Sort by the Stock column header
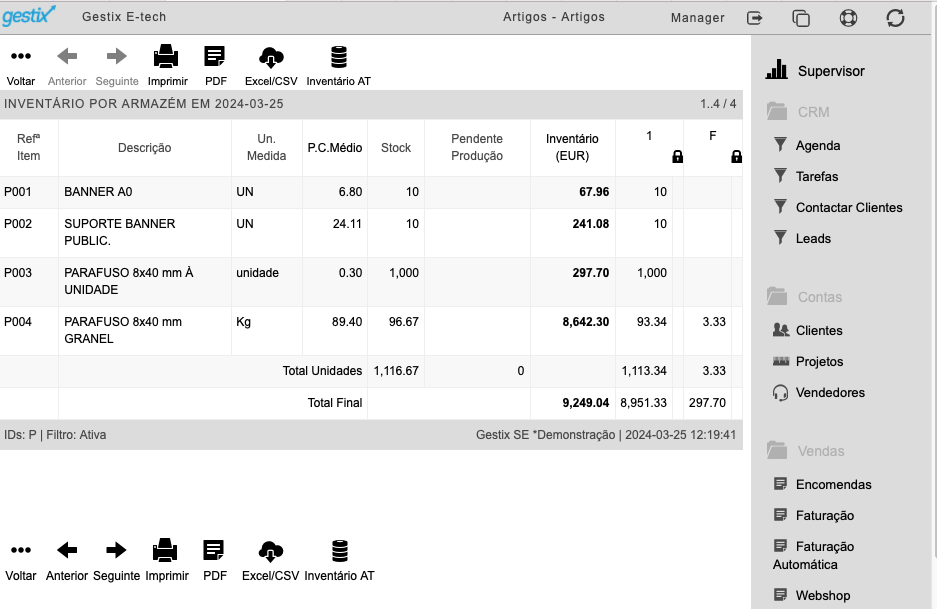 (x=396, y=148)
